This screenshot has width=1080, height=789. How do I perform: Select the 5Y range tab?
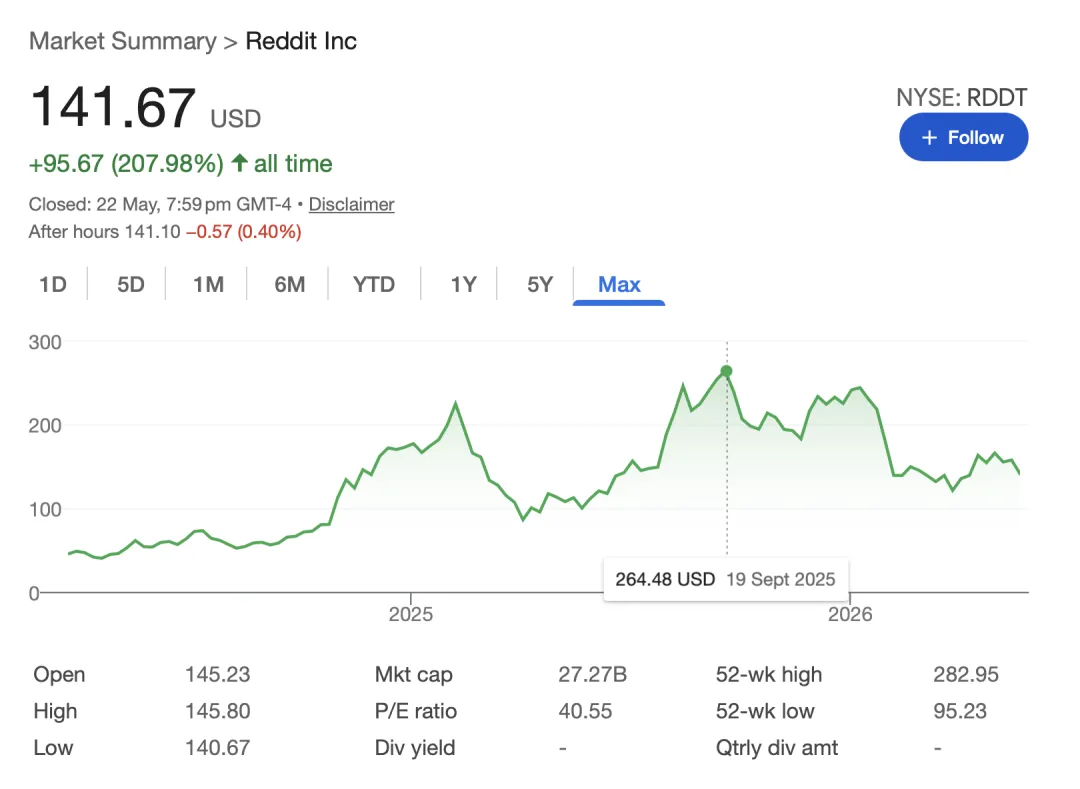point(540,284)
